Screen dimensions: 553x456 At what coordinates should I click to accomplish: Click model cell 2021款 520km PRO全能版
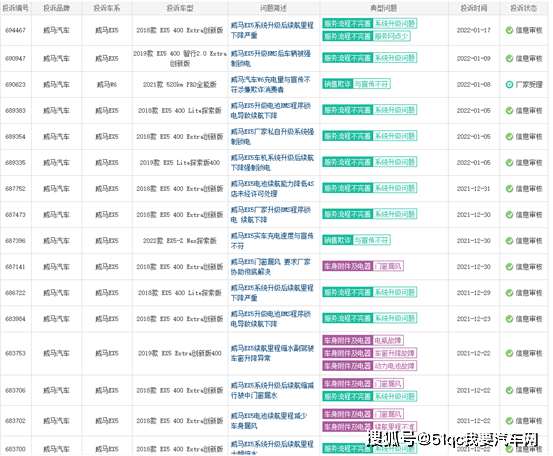point(180,85)
